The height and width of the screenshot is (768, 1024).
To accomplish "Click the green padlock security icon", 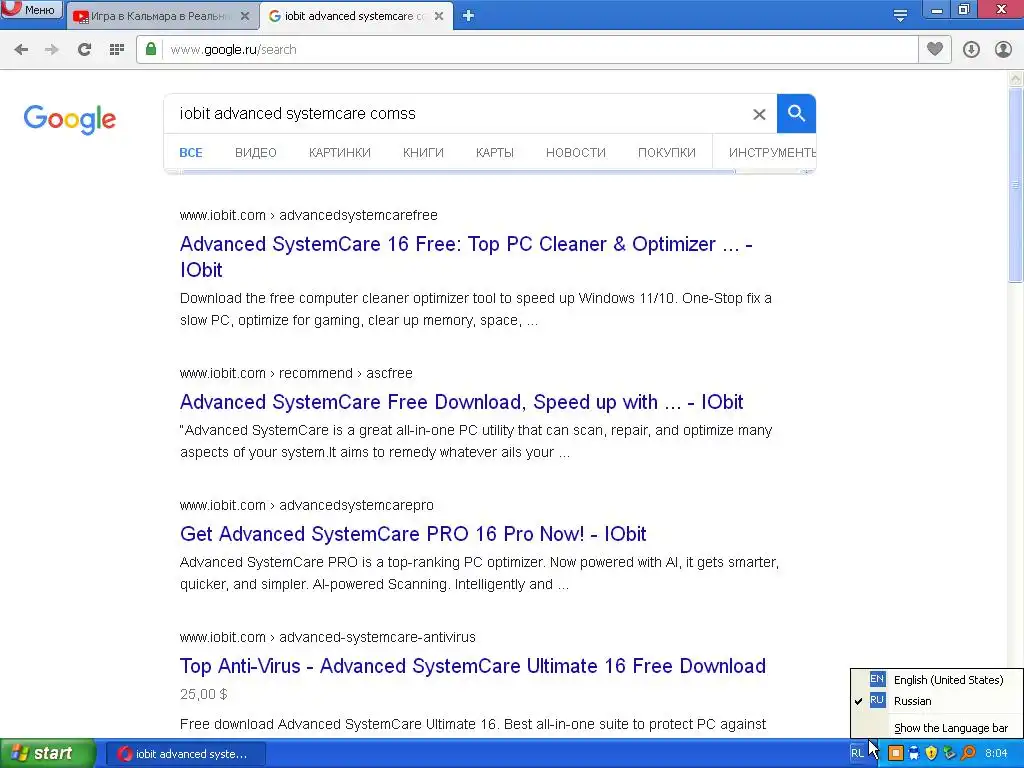I will pyautogui.click(x=151, y=50).
